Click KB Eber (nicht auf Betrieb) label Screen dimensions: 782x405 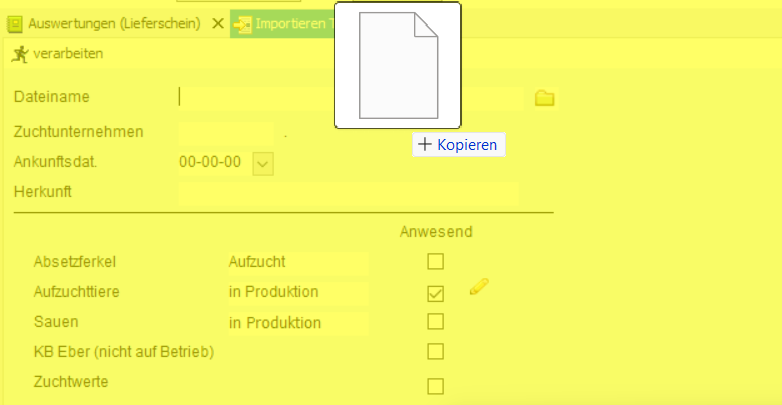(x=124, y=352)
